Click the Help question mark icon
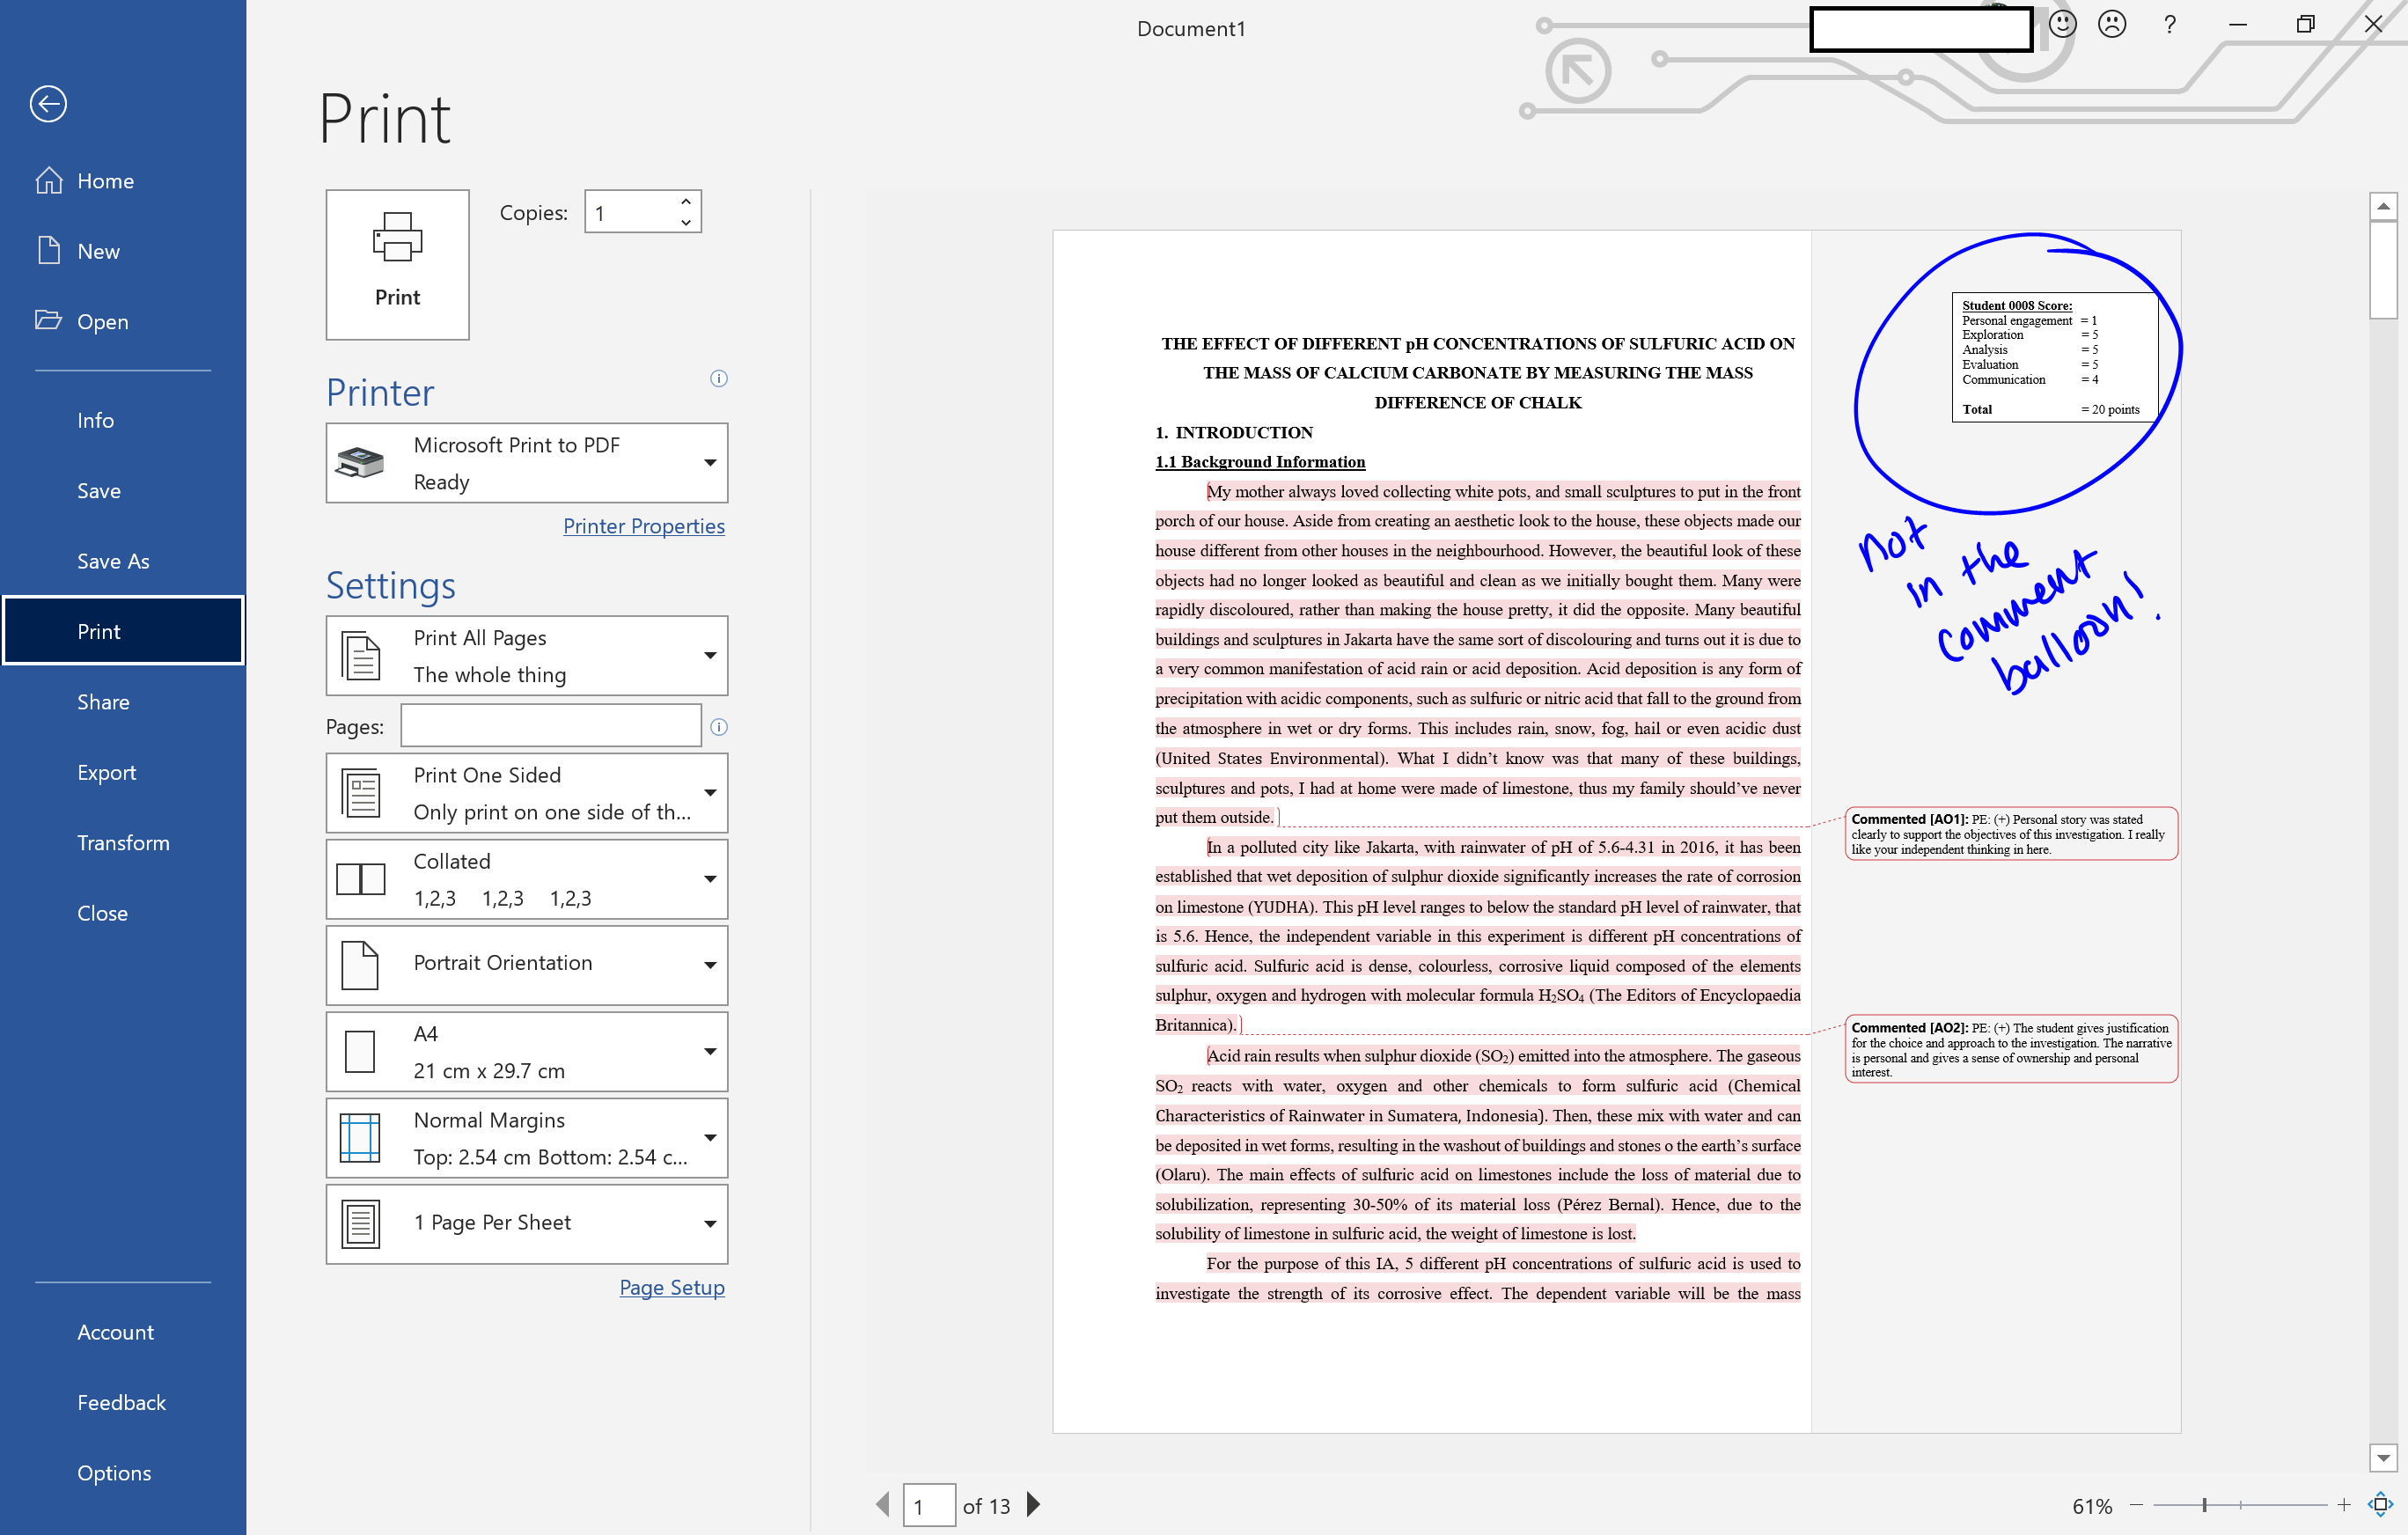Screen dimensions: 2408x1535 [2169, 26]
